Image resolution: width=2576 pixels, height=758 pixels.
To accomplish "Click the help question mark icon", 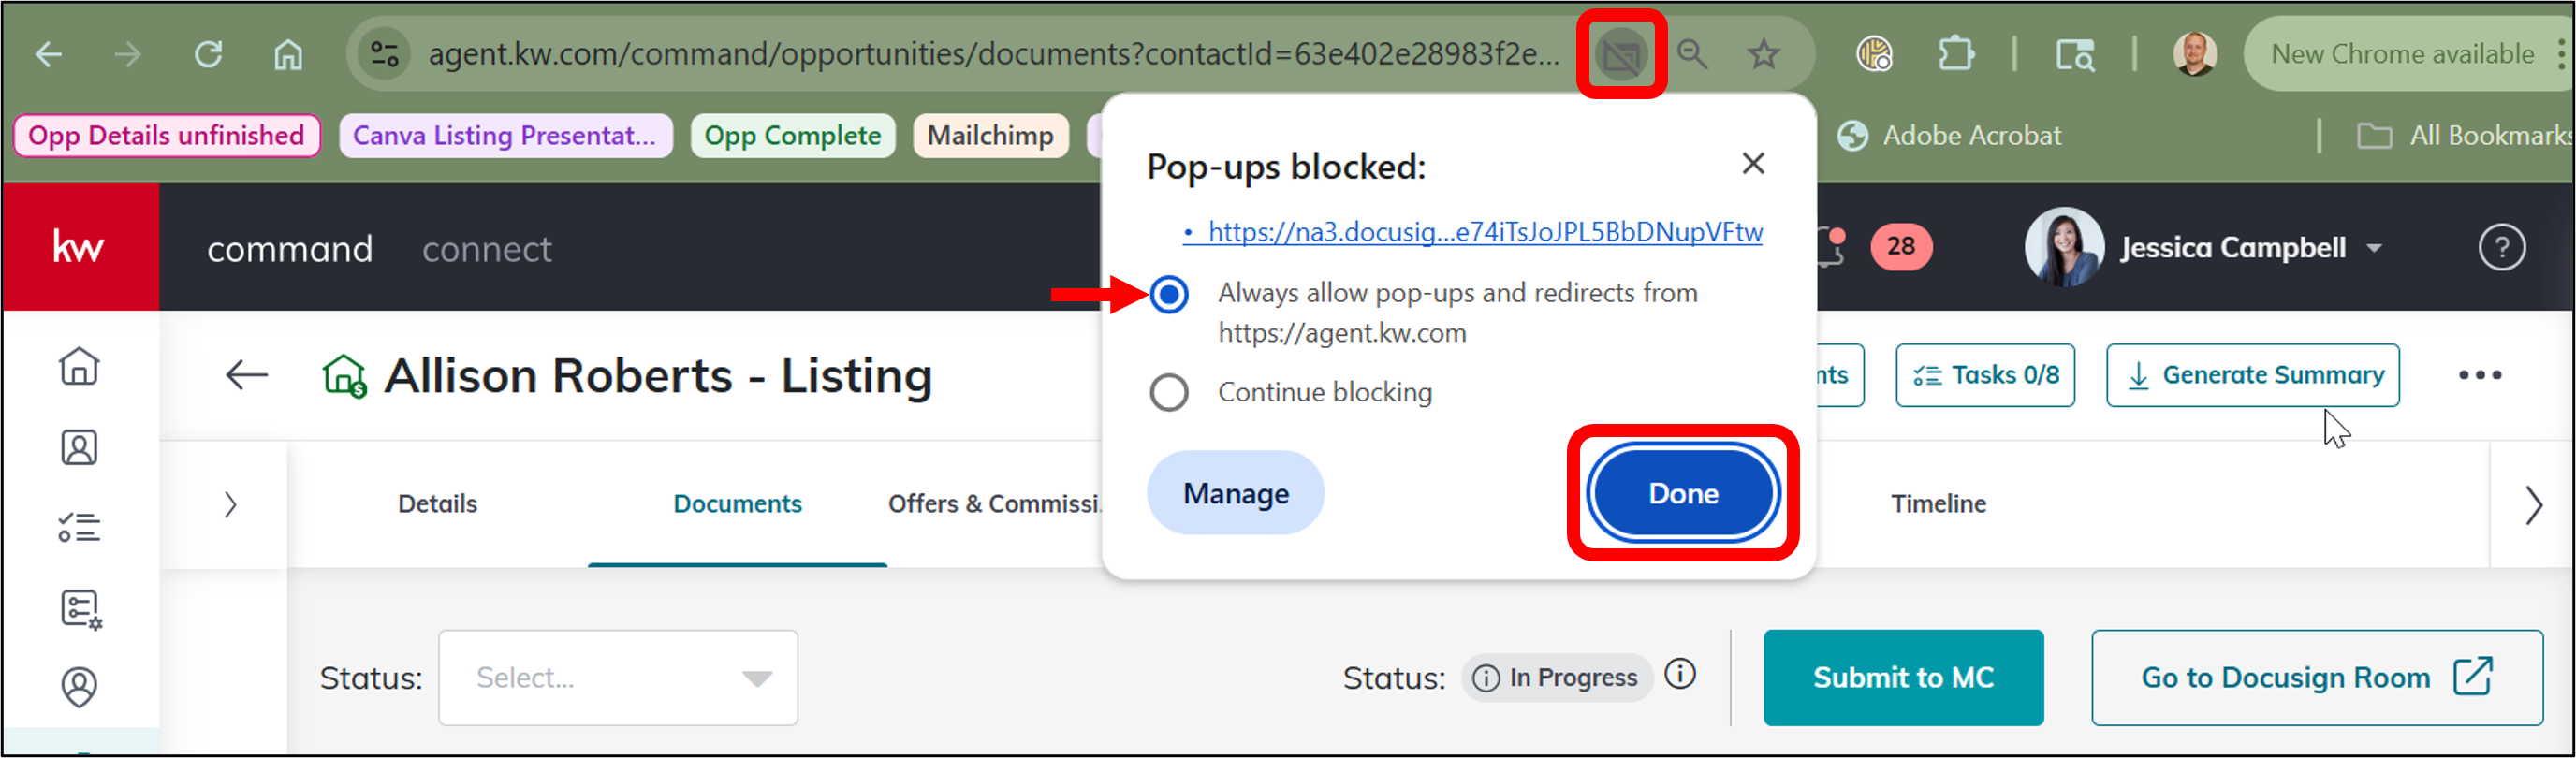I will point(2501,247).
